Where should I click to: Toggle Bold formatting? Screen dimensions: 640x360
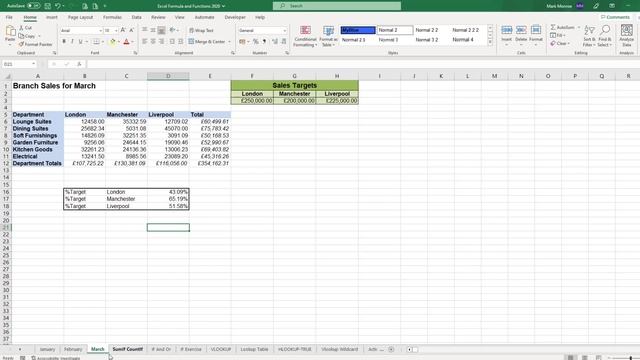tap(64, 42)
